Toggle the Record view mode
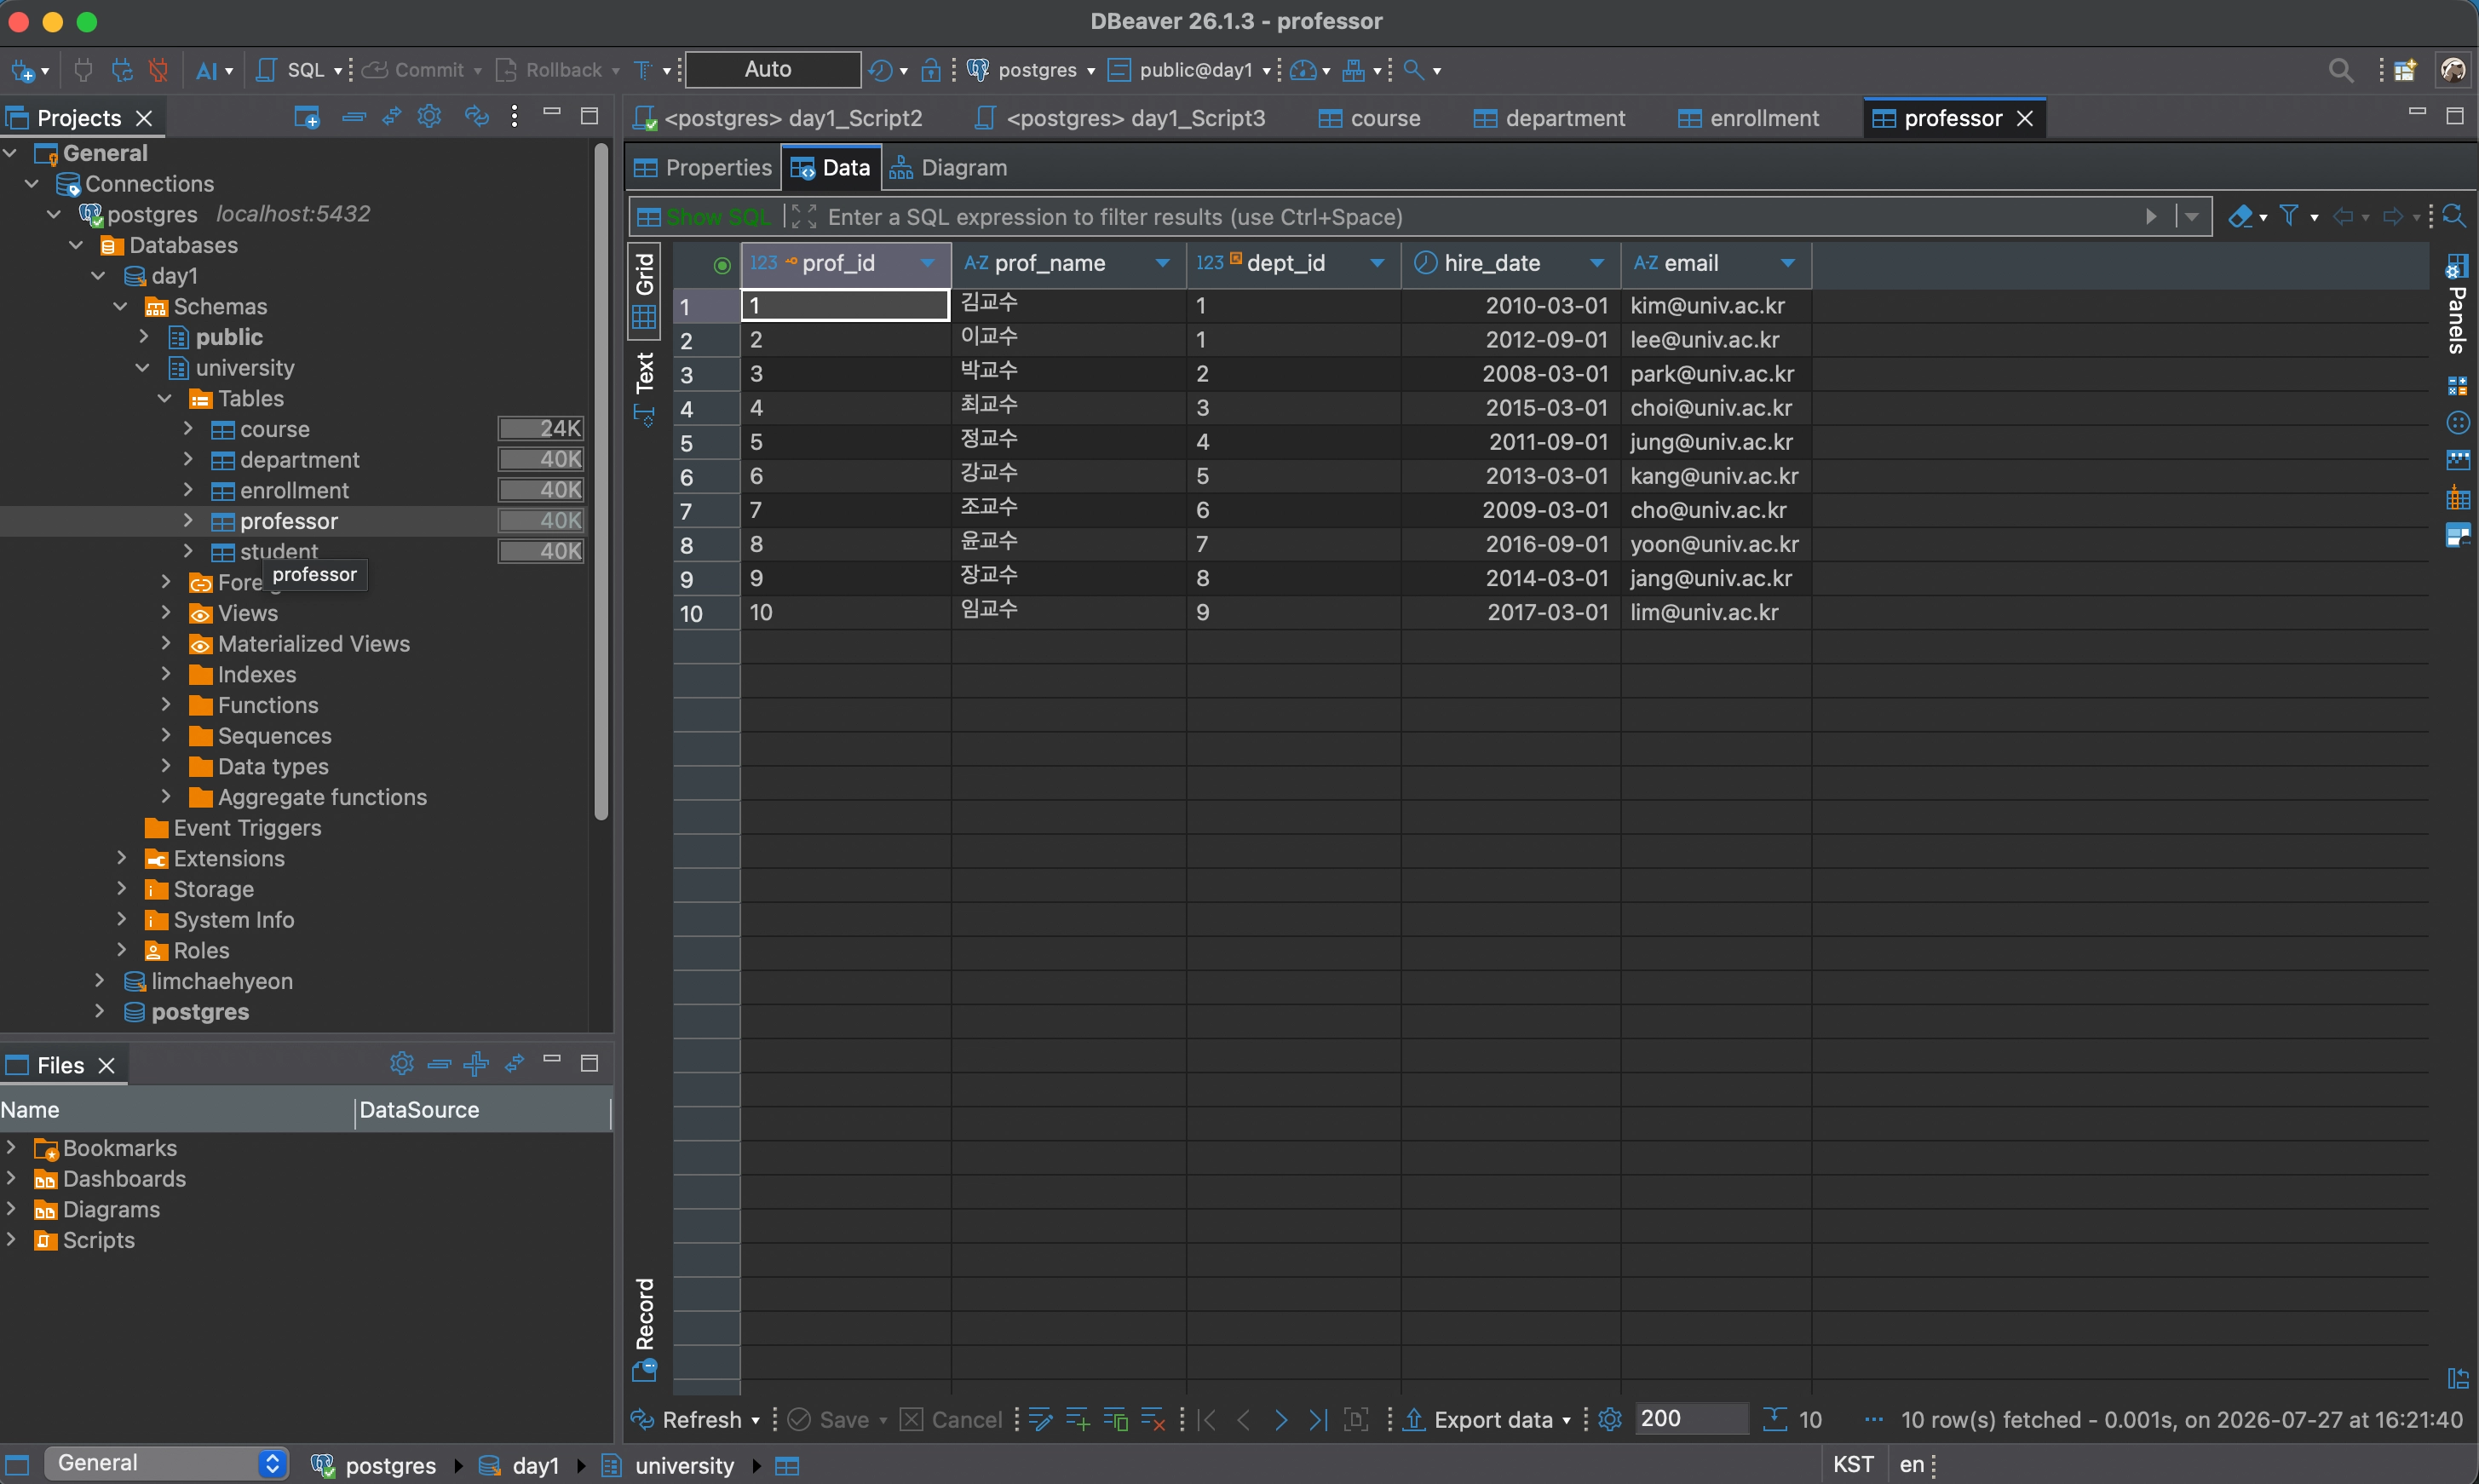Viewport: 2479px width, 1484px height. (644, 1329)
